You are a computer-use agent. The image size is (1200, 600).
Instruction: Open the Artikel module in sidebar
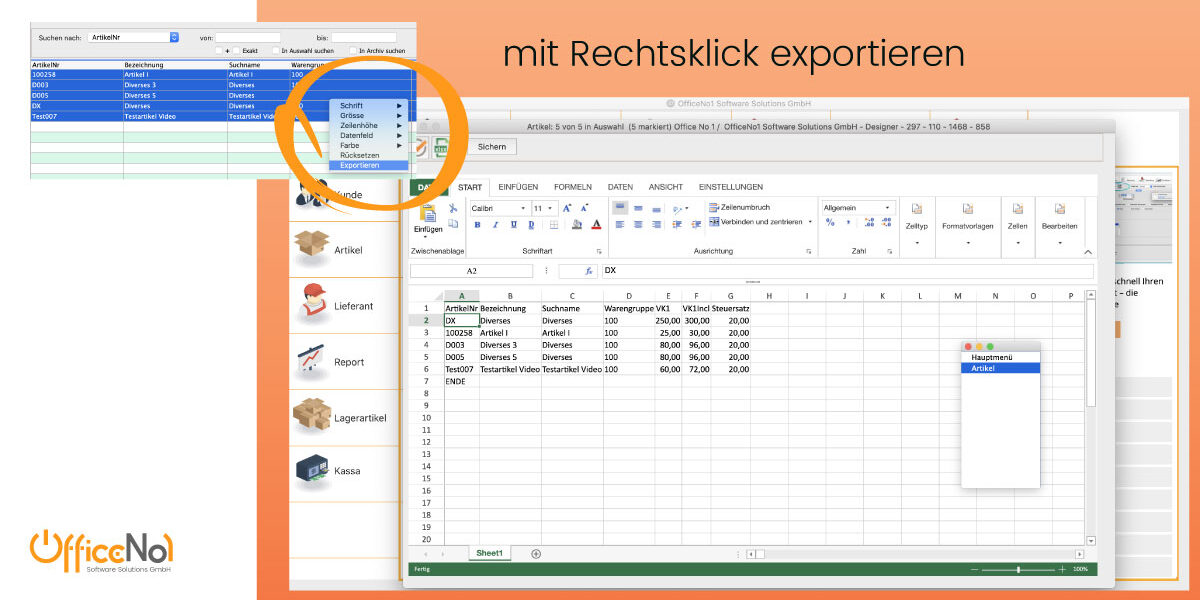[347, 249]
